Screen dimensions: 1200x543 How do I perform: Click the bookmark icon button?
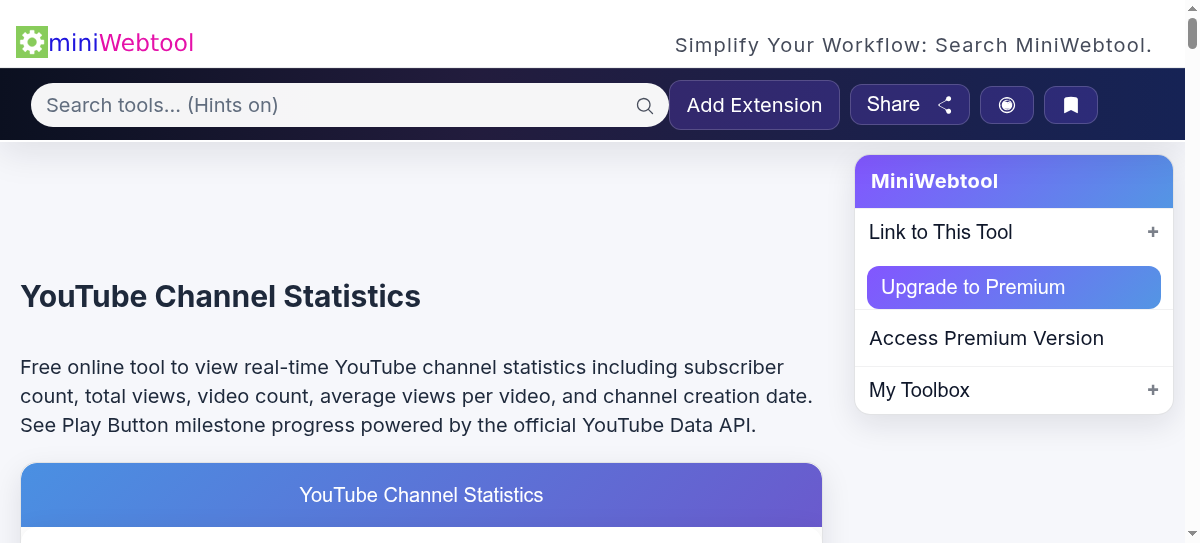click(1070, 105)
